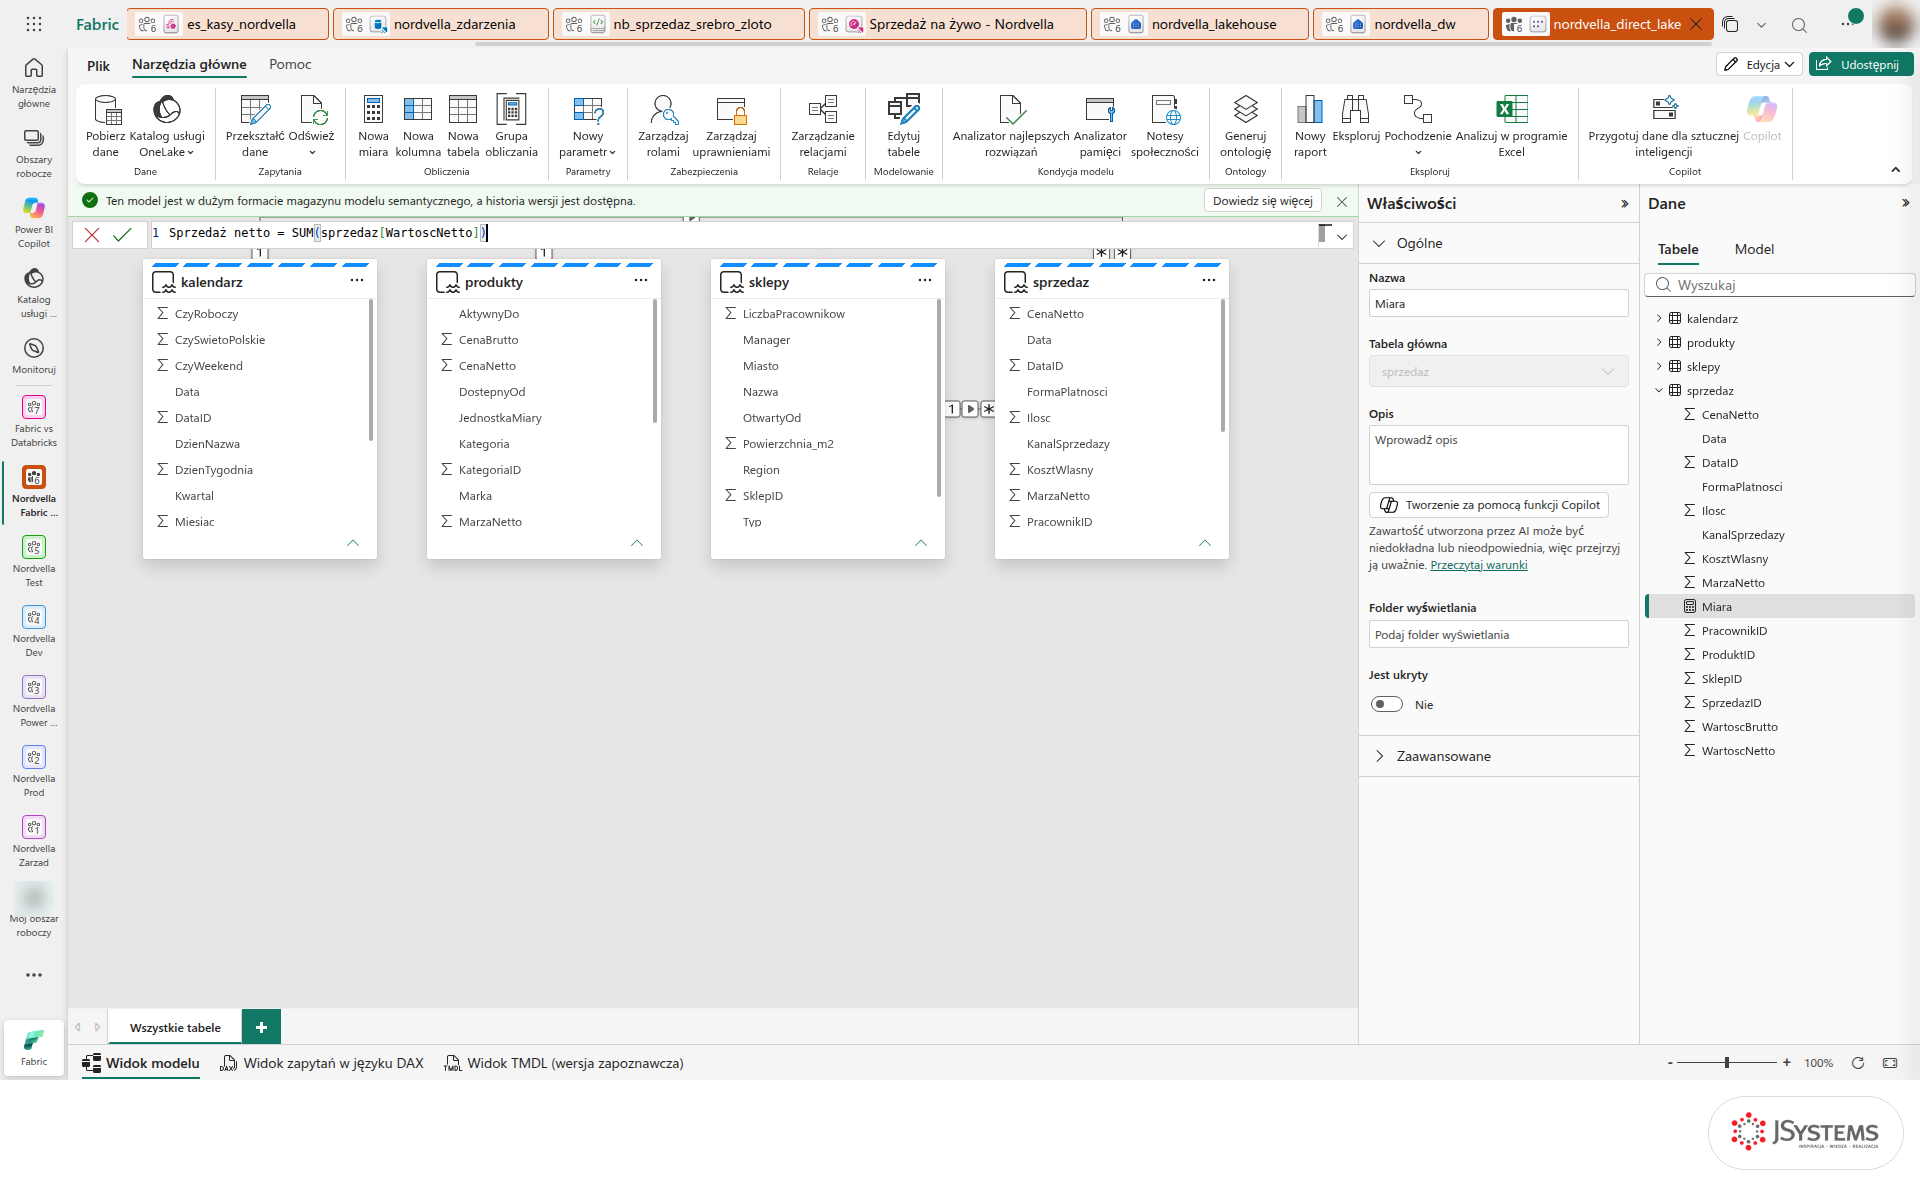
Task: Open Zarządzanie relacjami
Action: pyautogui.click(x=823, y=126)
